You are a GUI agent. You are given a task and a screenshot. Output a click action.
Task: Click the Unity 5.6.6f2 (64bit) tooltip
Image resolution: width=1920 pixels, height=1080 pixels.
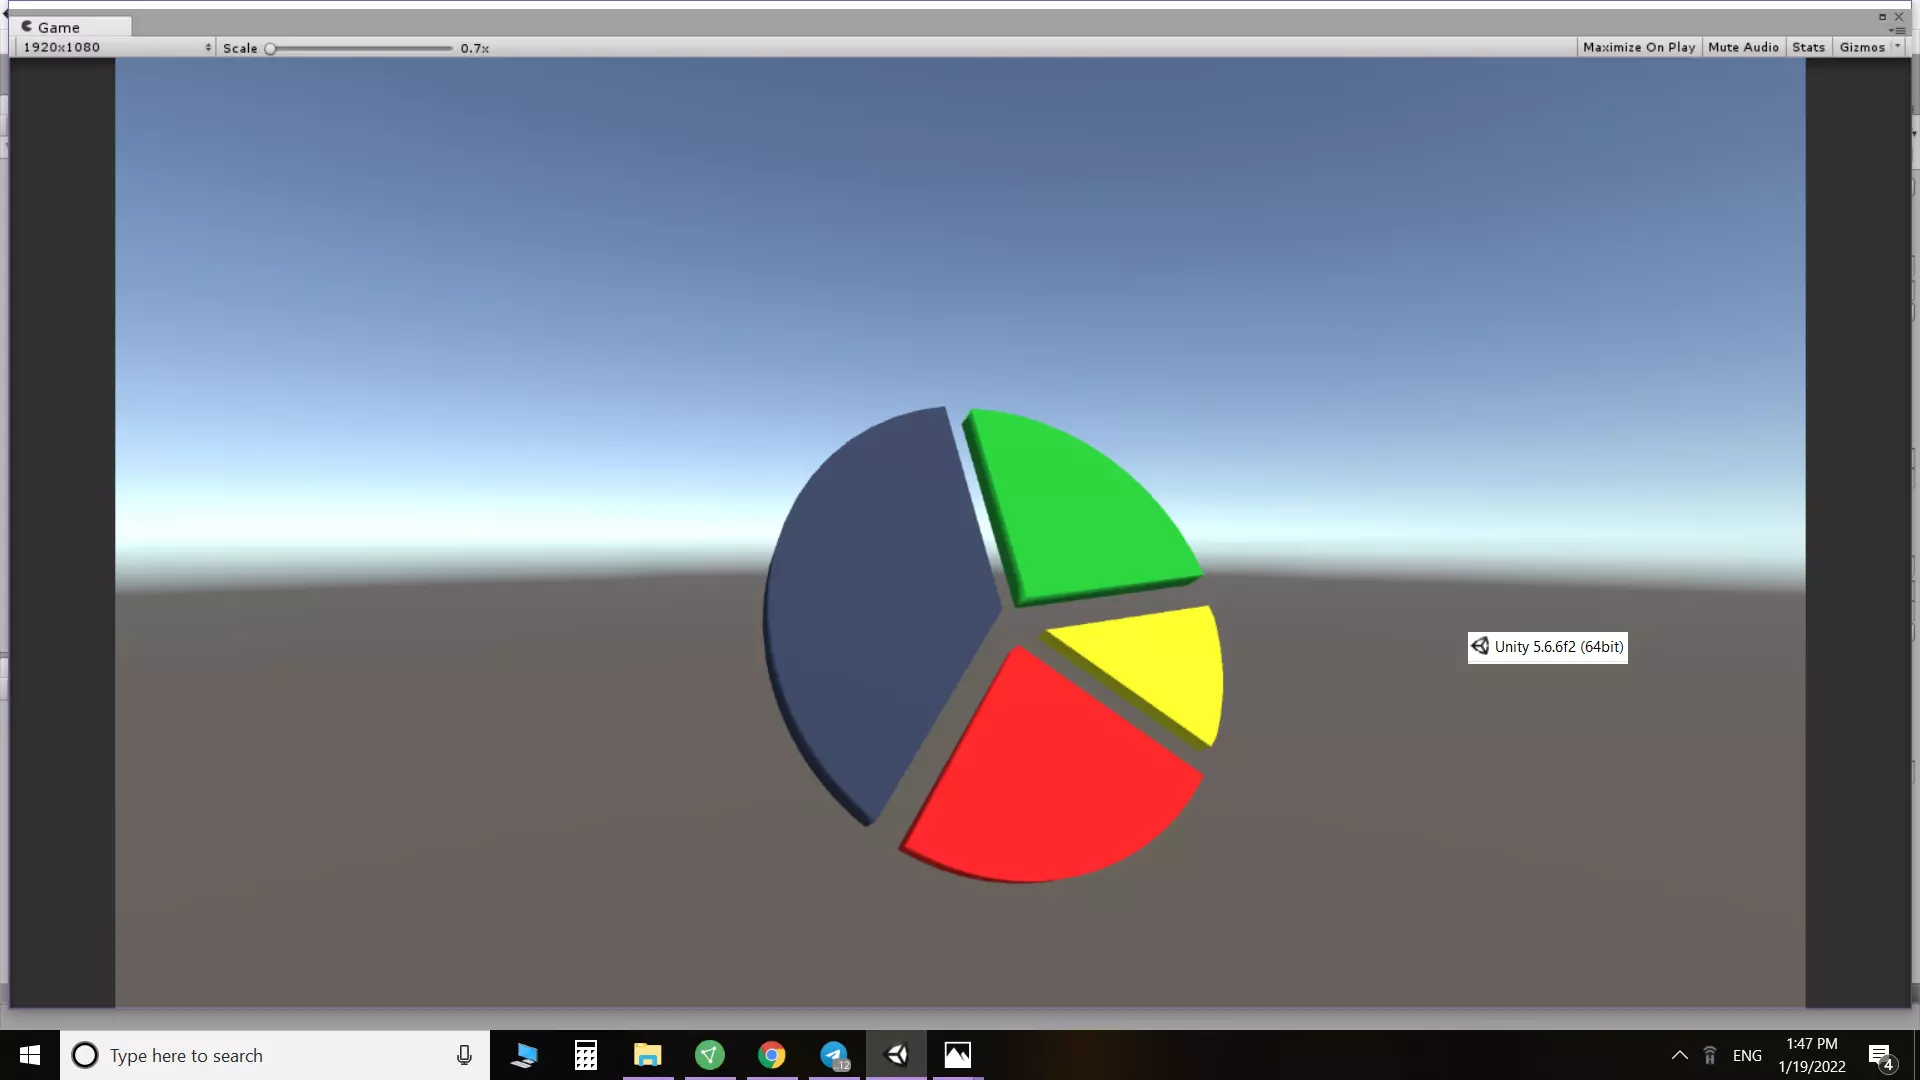coord(1547,647)
